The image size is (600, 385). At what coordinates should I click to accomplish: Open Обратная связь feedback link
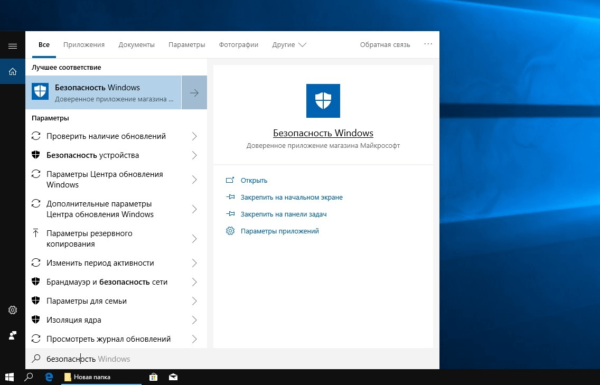click(385, 45)
